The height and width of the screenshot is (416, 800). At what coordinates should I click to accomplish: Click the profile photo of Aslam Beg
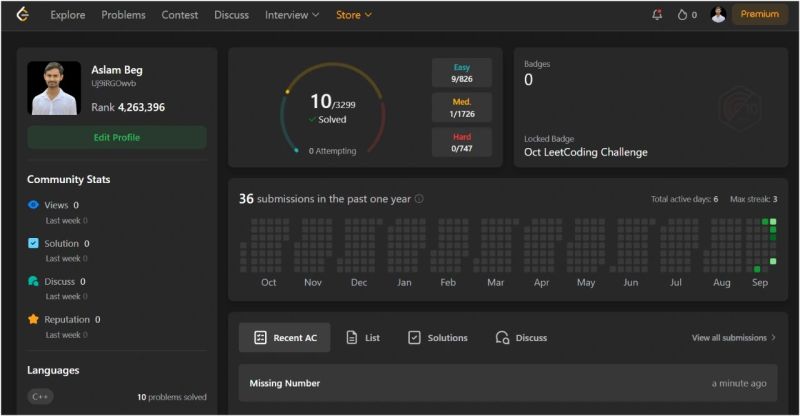[54, 88]
